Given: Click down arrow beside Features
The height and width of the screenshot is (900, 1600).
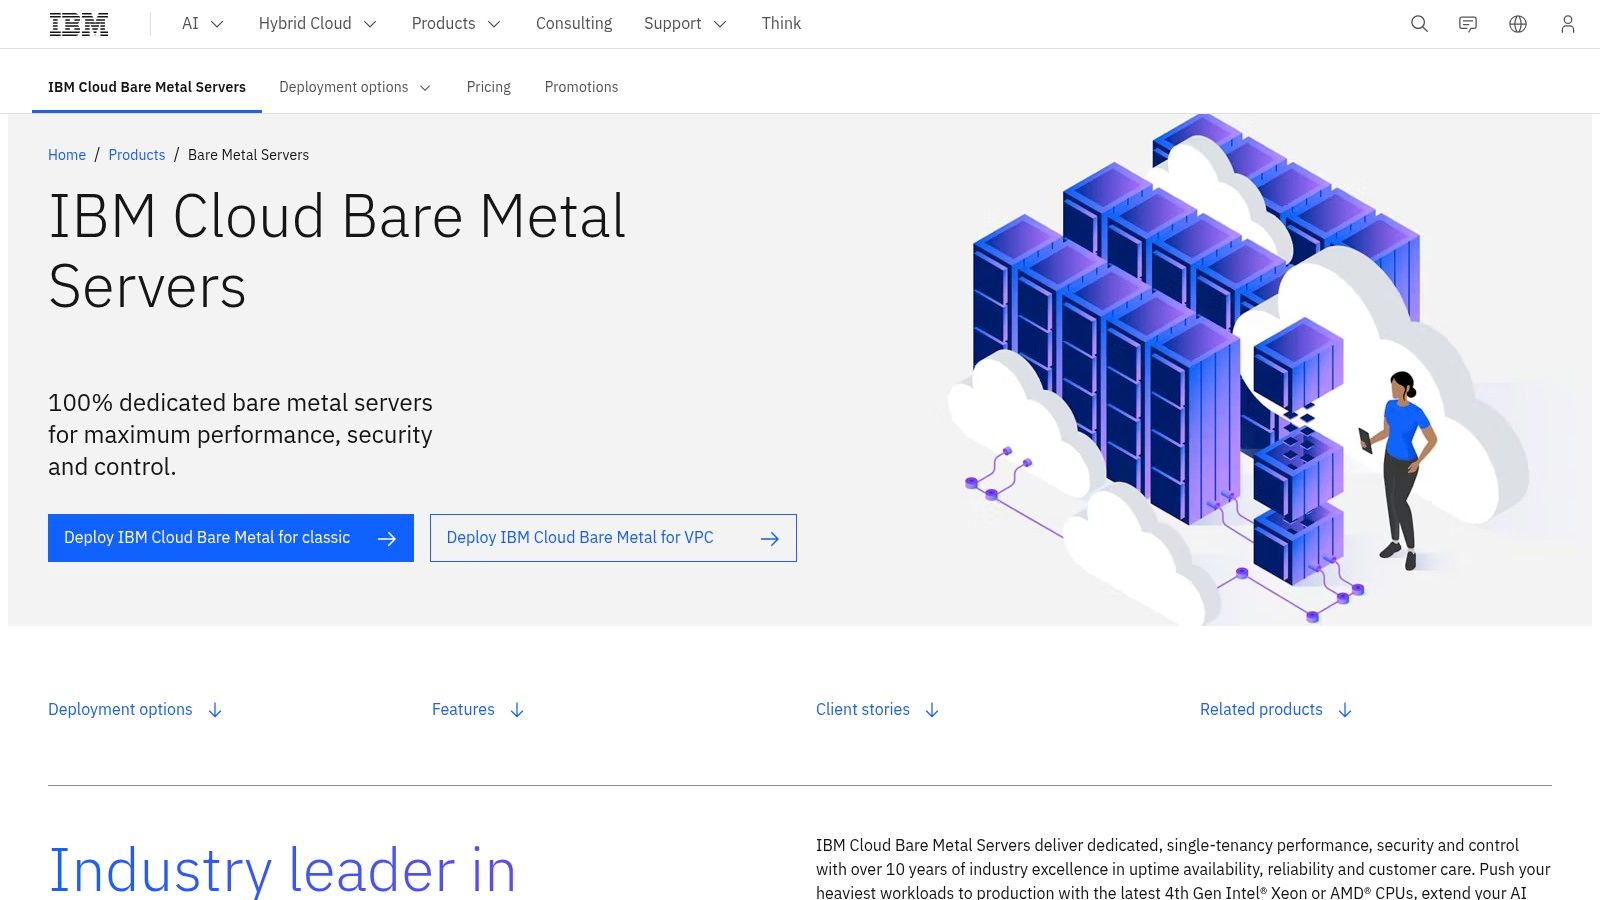Looking at the screenshot, I should point(517,710).
